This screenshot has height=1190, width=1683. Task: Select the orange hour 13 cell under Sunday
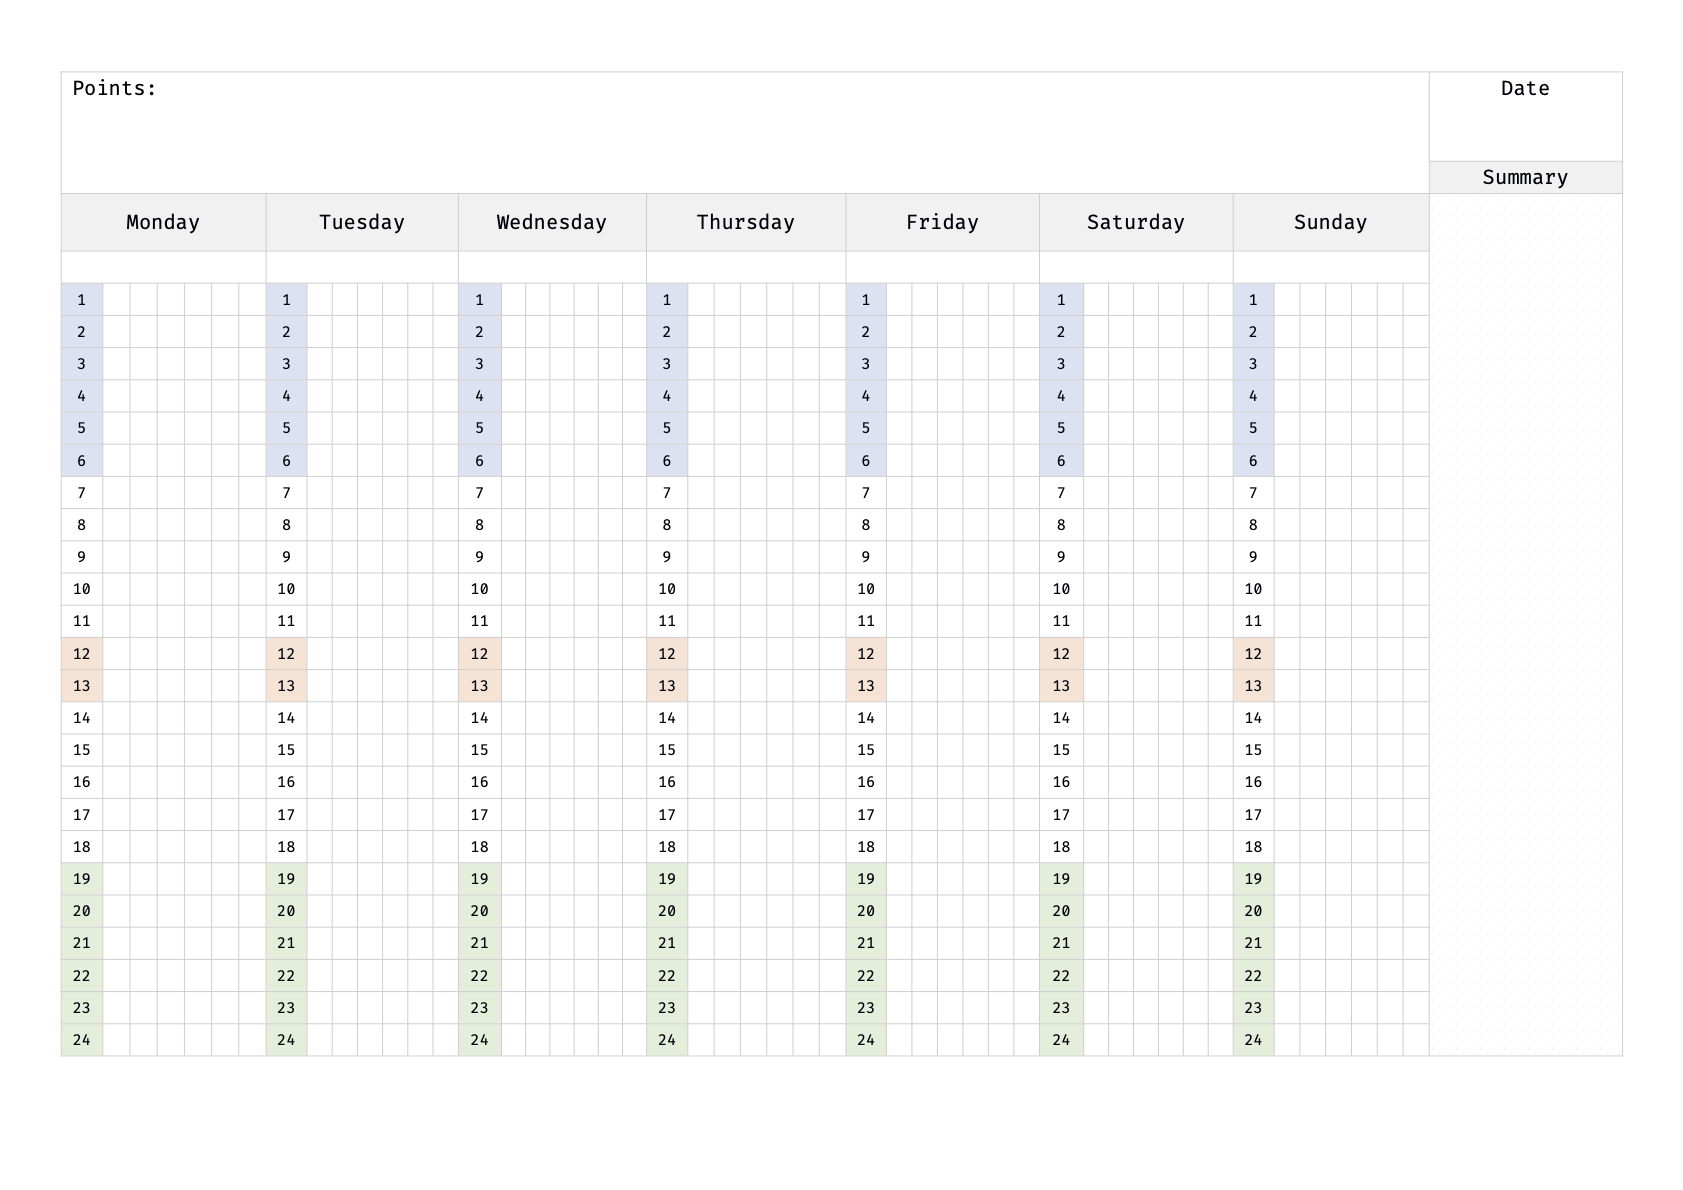(x=1253, y=686)
